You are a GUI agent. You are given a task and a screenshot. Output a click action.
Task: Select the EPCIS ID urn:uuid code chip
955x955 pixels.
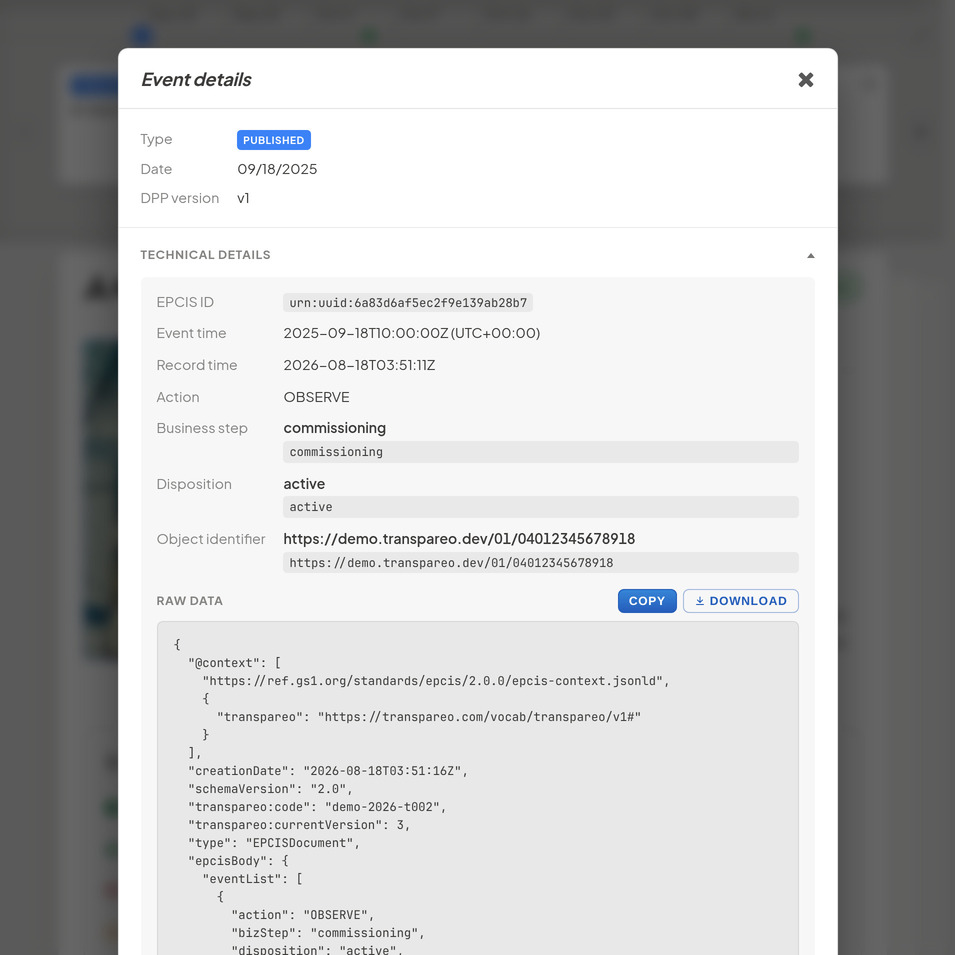[x=407, y=303]
